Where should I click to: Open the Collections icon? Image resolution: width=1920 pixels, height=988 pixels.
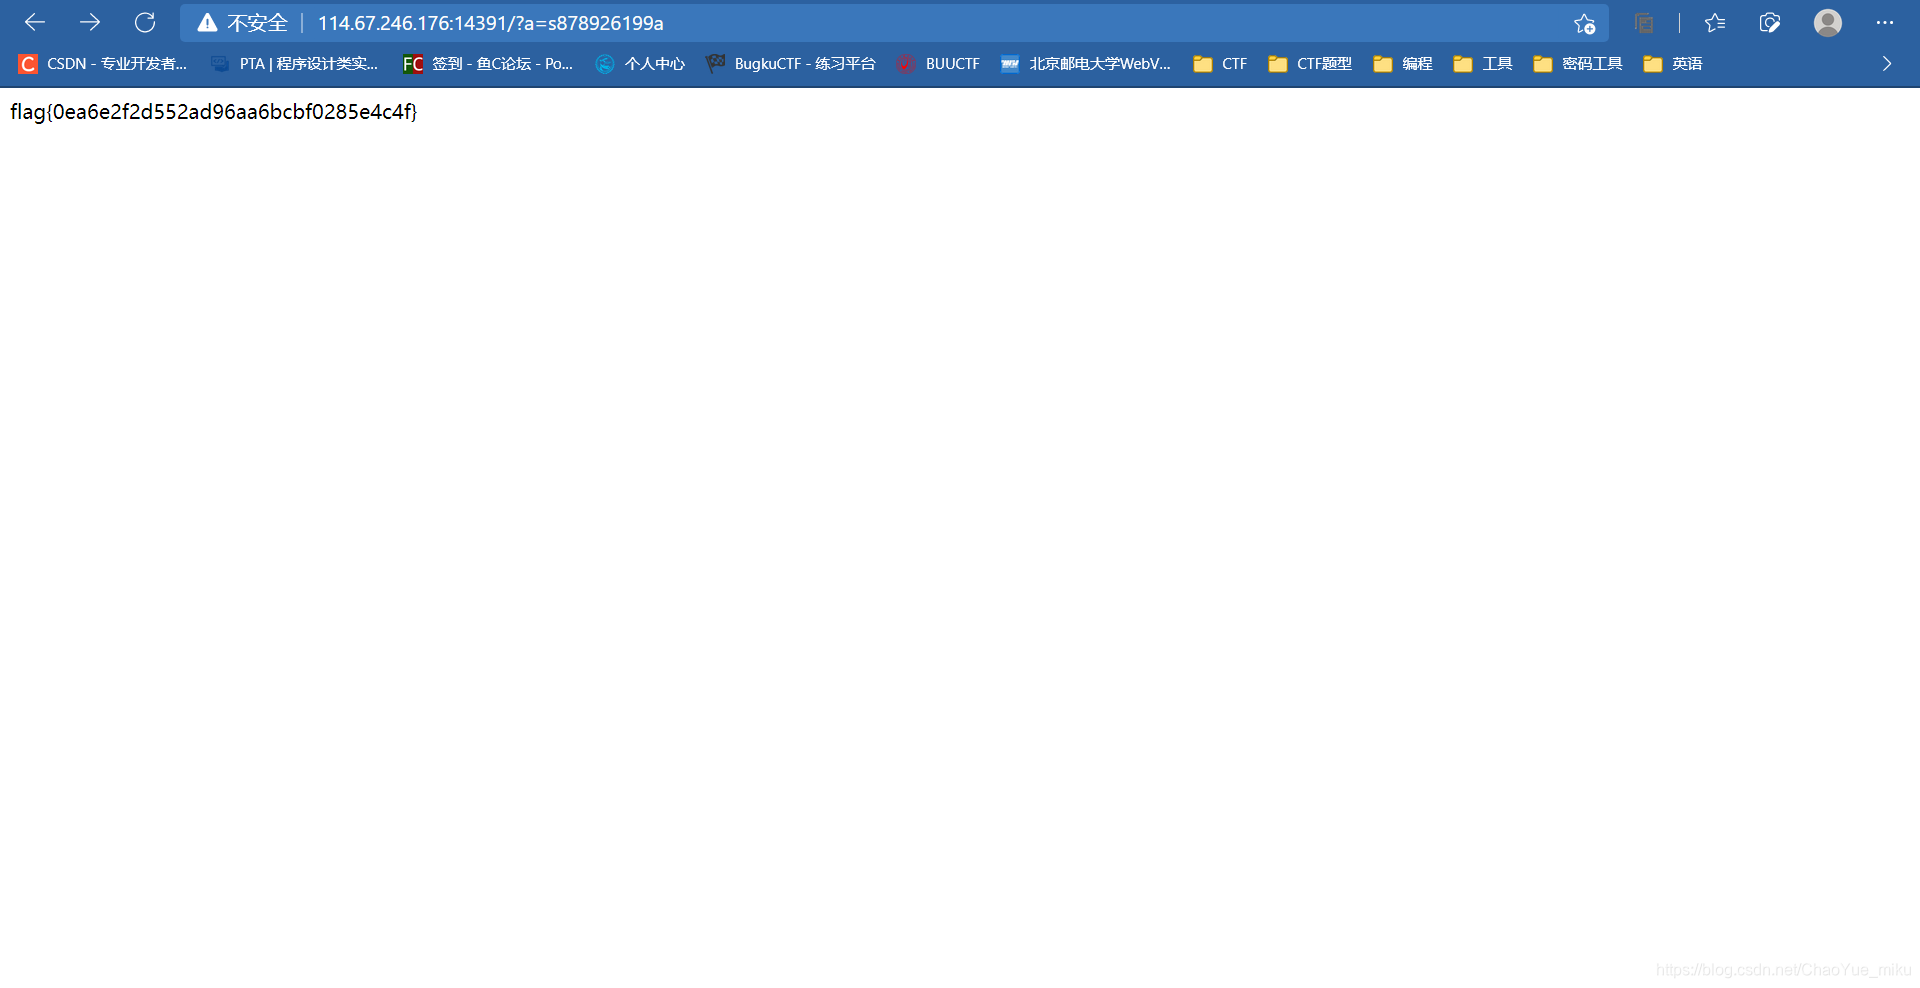click(1645, 22)
